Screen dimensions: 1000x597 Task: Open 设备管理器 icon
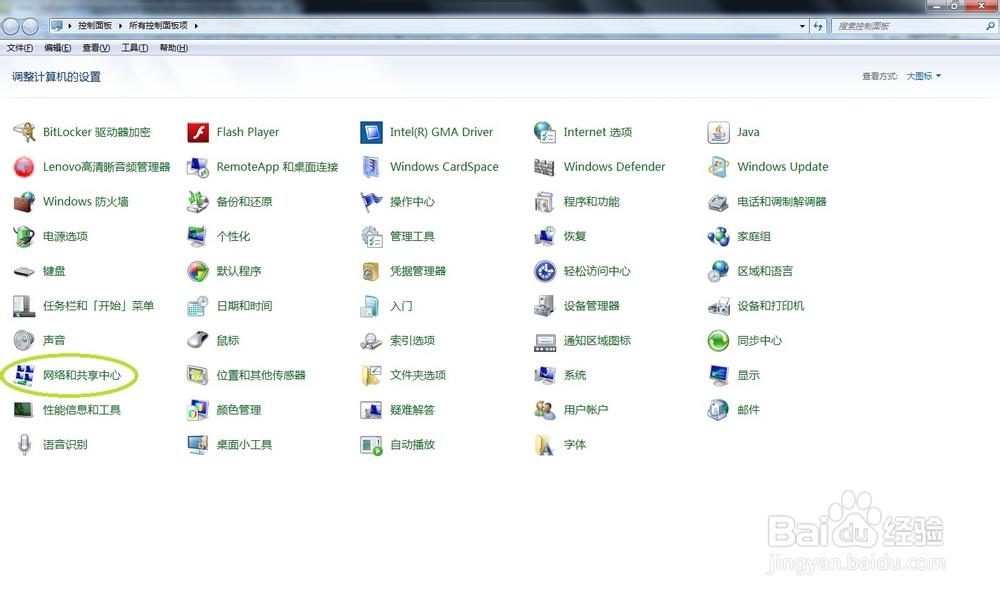545,306
